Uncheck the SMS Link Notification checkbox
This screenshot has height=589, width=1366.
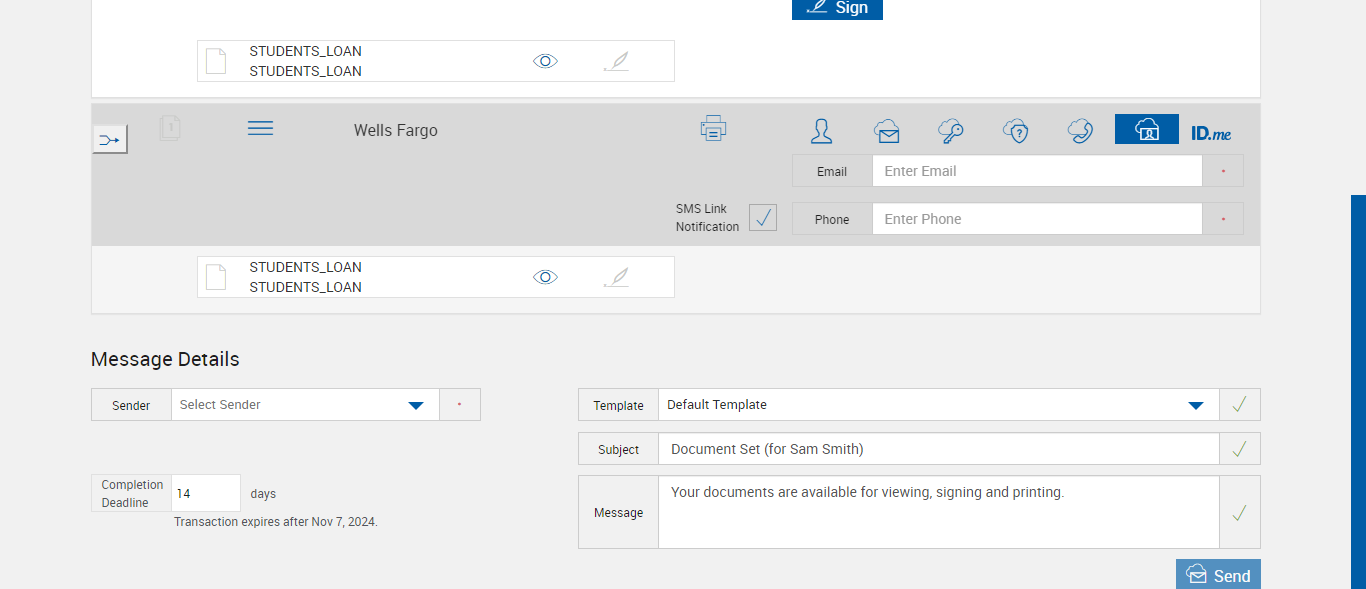point(763,217)
